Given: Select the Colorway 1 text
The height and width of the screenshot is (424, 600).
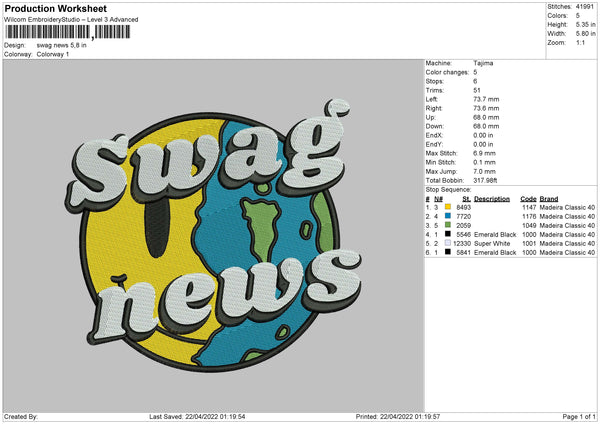Looking at the screenshot, I should click(52, 54).
